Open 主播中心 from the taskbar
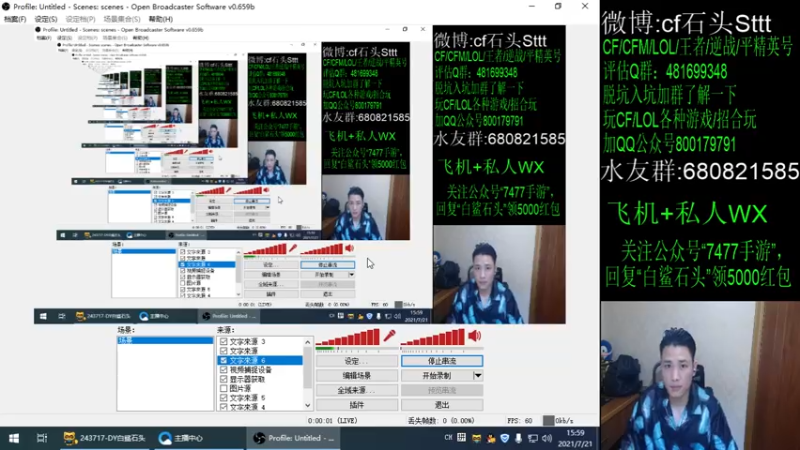Viewport: 800px width, 450px height. pos(181,438)
